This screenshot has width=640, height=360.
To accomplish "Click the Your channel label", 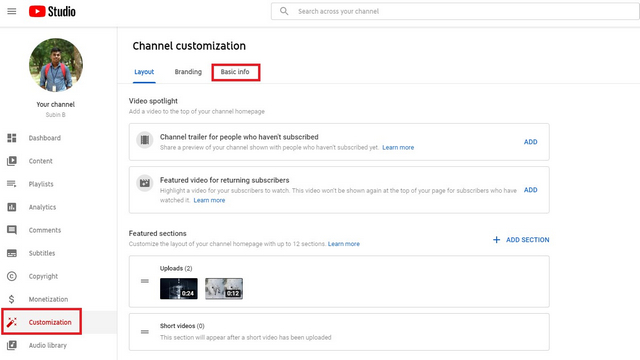I will (56, 104).
